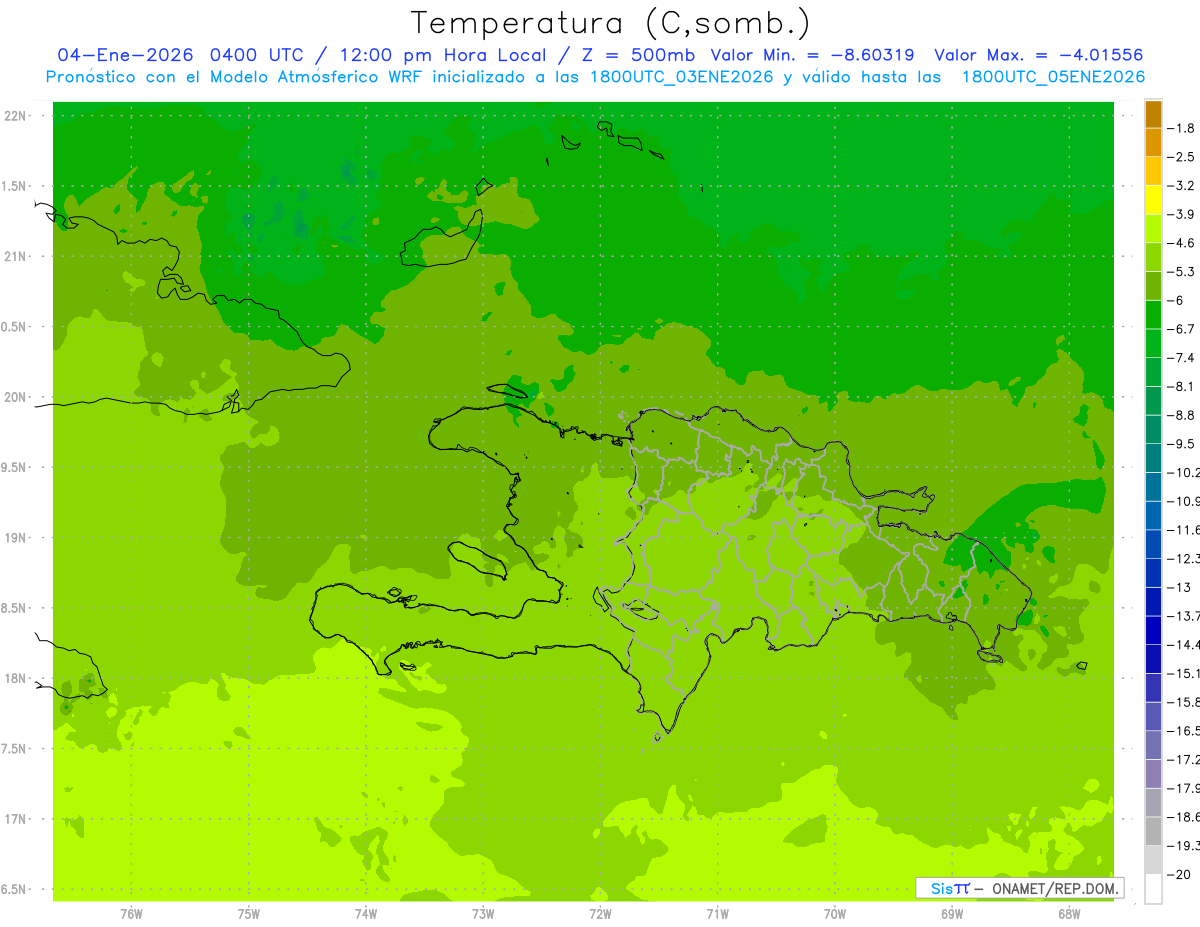The image size is (1200, 927).
Task: Click the SisTT – ONAMET/REP.DOM. credit box
Action: pyautogui.click(x=1019, y=888)
